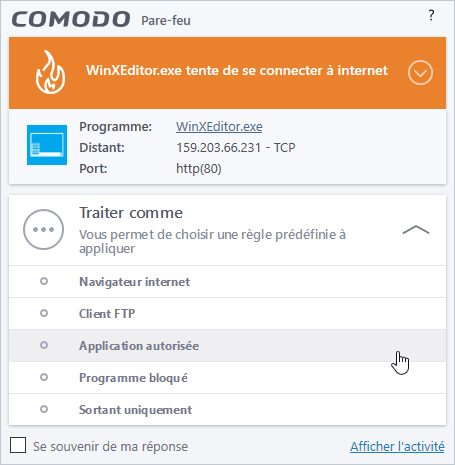Select Application autorisée radio button
This screenshot has width=455, height=465.
(44, 345)
